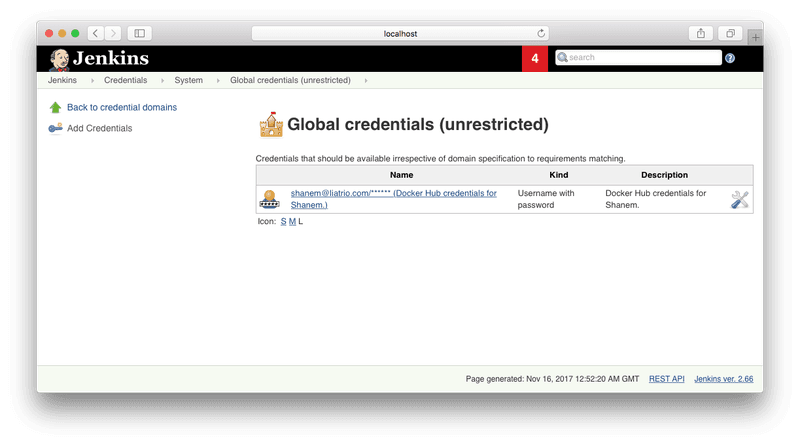The image size is (800, 445).
Task: Expand the arrow after the Jenkins breadcrumb
Action: (92, 81)
